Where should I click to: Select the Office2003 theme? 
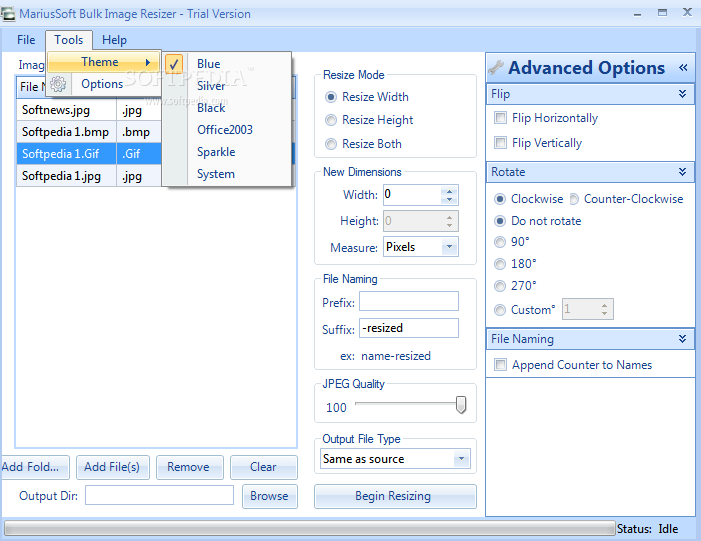tap(225, 130)
